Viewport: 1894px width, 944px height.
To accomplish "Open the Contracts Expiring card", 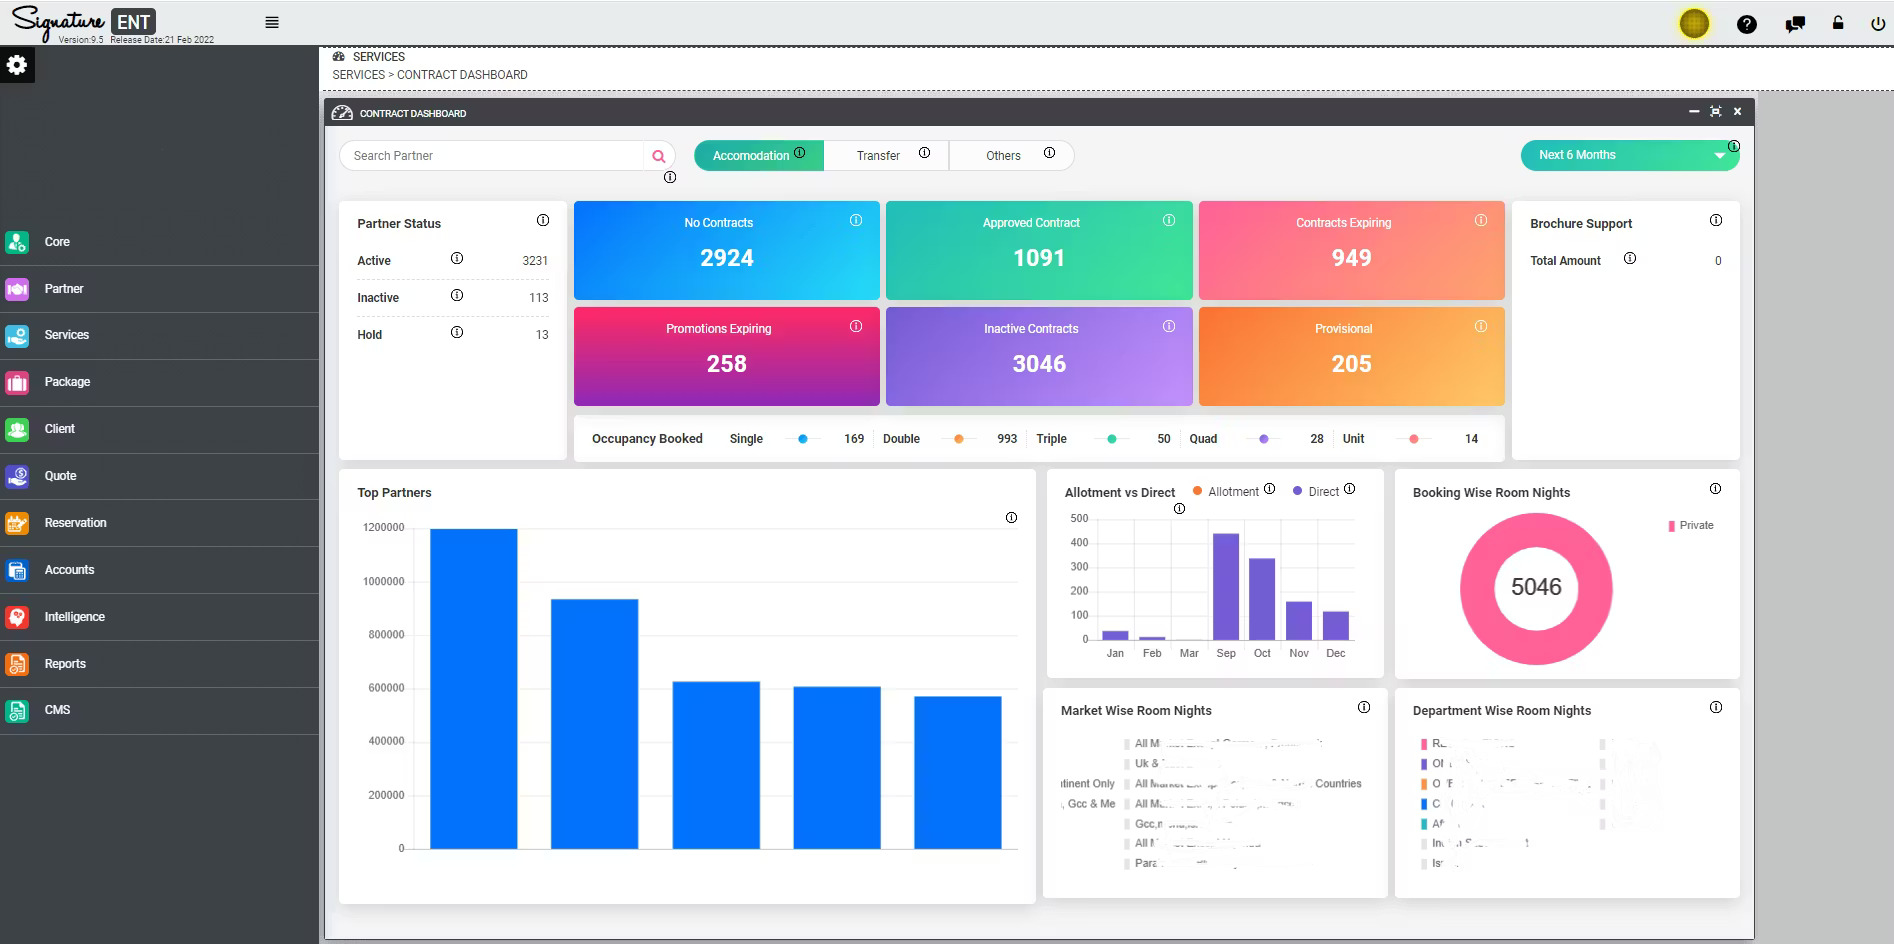I will click(1350, 250).
